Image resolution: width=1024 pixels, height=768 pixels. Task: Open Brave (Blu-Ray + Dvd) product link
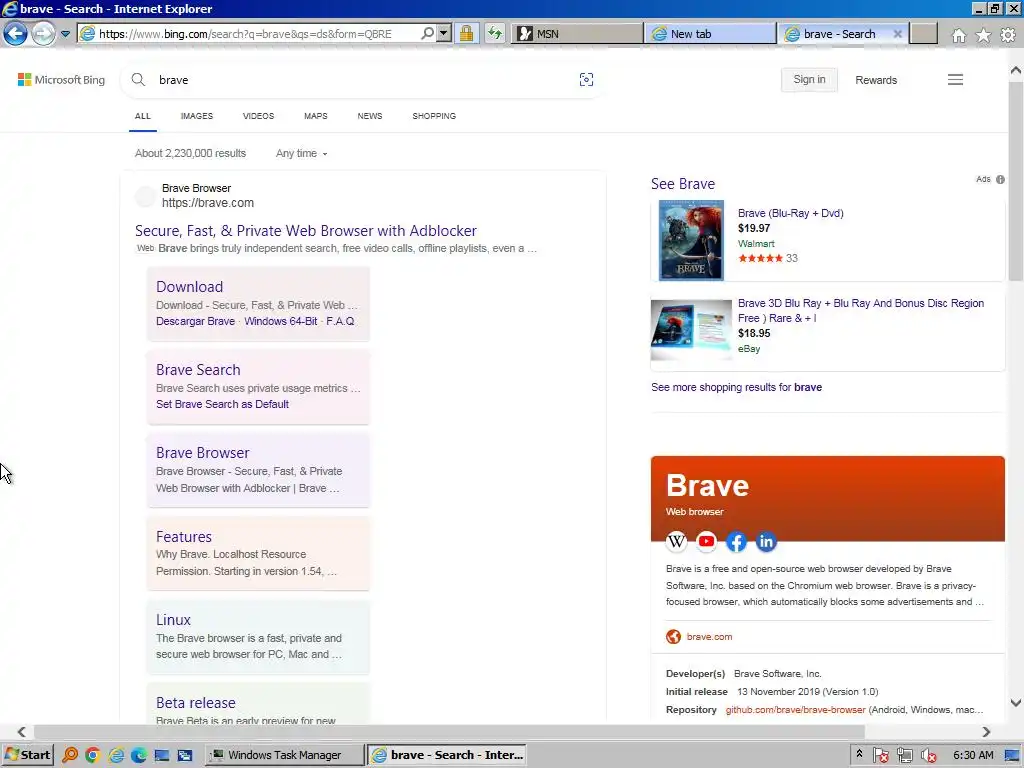790,214
